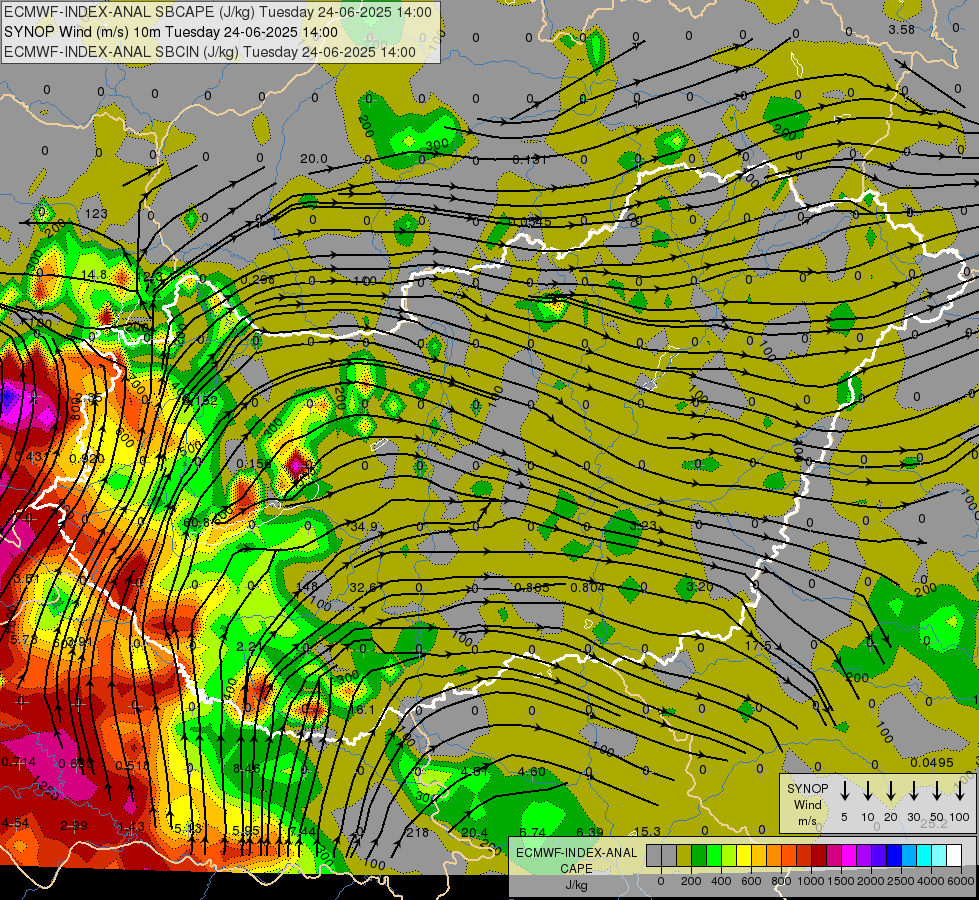
Task: Click the 0.156 value label
Action: (253, 464)
